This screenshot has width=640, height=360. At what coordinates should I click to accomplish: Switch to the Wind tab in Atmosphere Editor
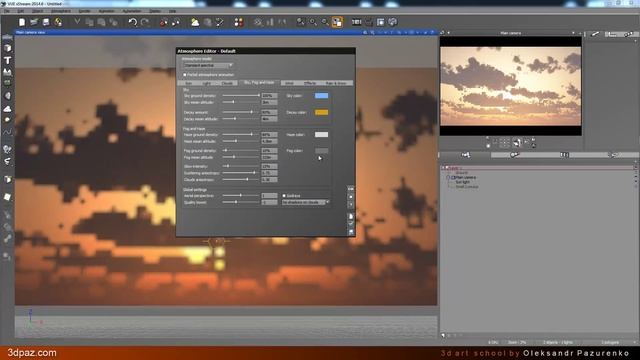point(289,83)
